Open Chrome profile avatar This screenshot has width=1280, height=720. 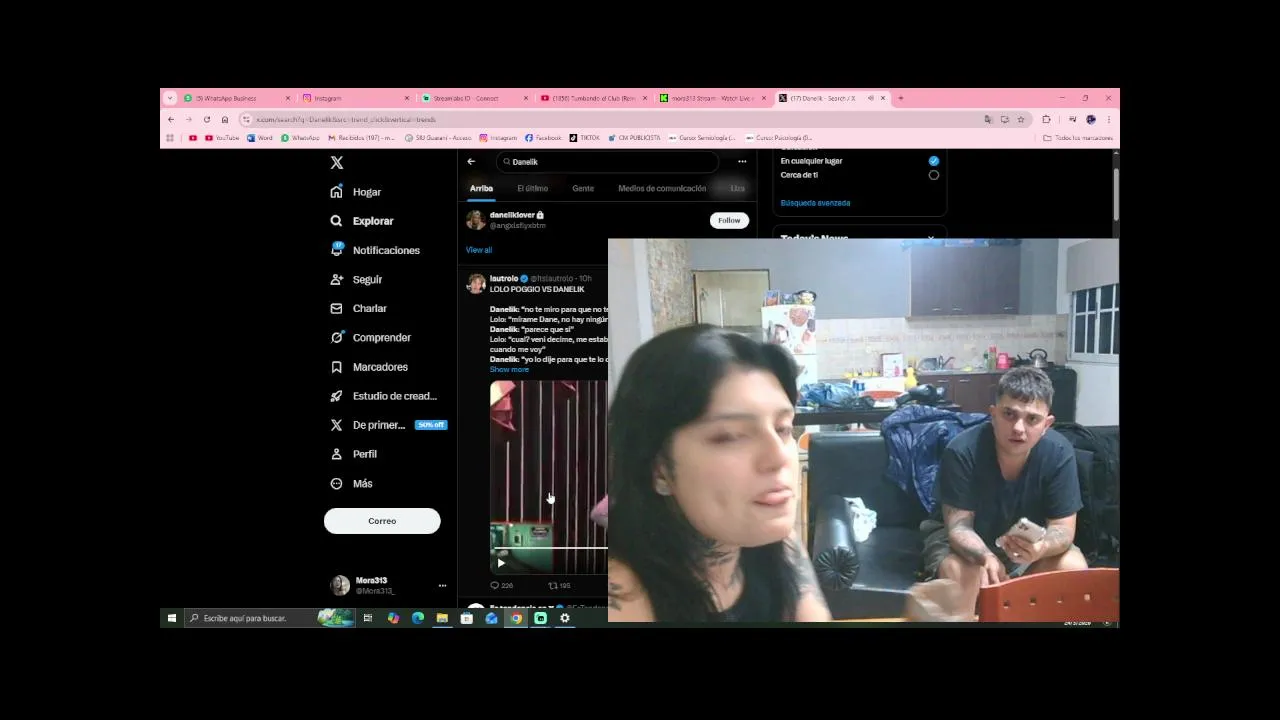click(1091, 119)
